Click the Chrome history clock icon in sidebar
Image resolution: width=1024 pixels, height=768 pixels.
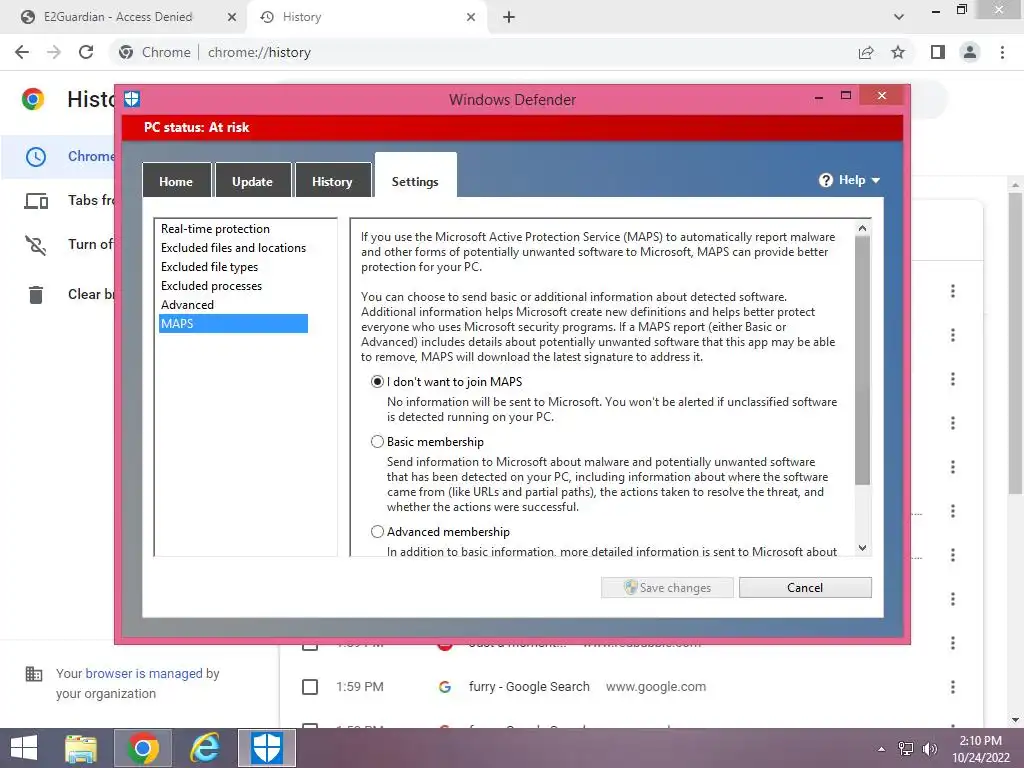click(36, 157)
